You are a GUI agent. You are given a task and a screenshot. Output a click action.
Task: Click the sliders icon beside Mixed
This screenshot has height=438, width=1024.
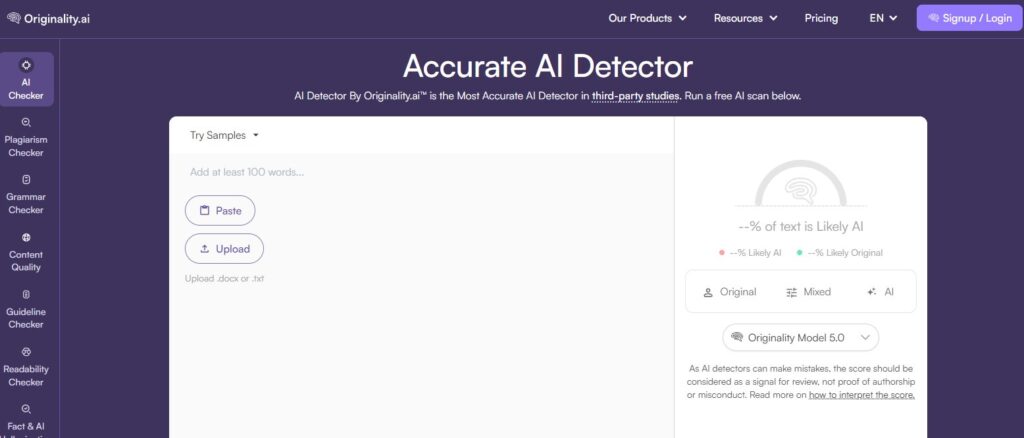click(792, 292)
